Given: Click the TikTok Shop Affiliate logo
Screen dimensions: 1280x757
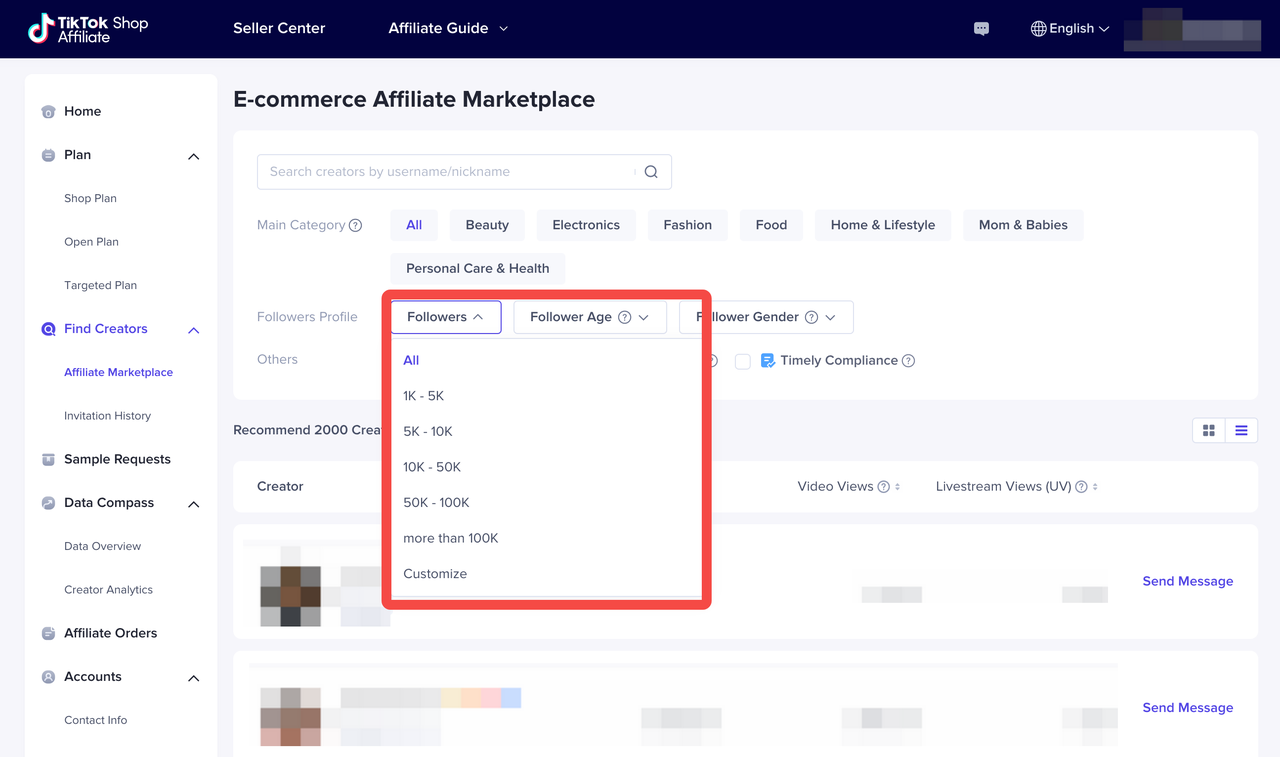Looking at the screenshot, I should (87, 29).
